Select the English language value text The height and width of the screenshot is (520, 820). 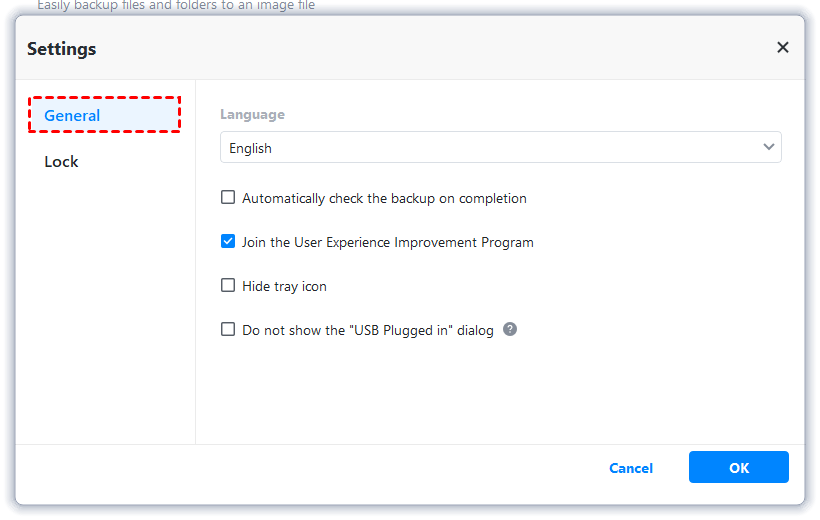coord(251,148)
